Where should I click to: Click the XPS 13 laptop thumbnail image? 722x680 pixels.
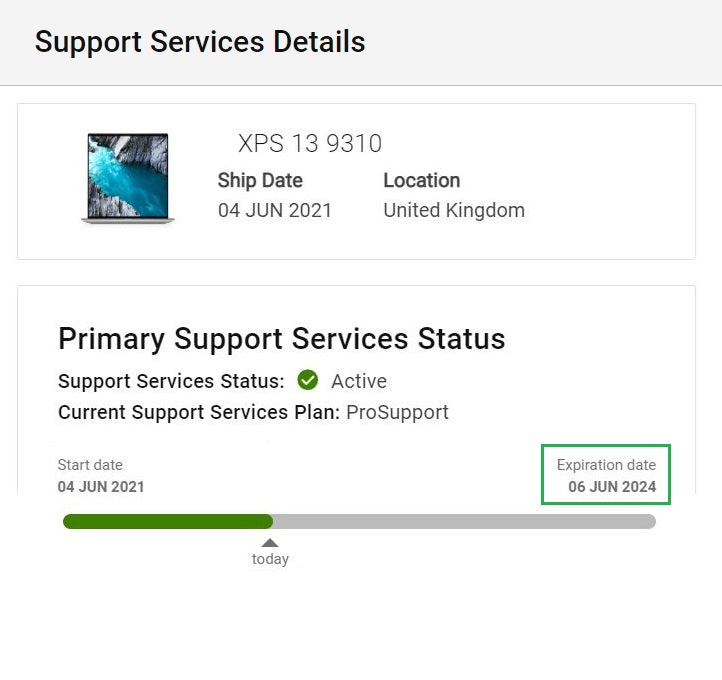coord(127,178)
